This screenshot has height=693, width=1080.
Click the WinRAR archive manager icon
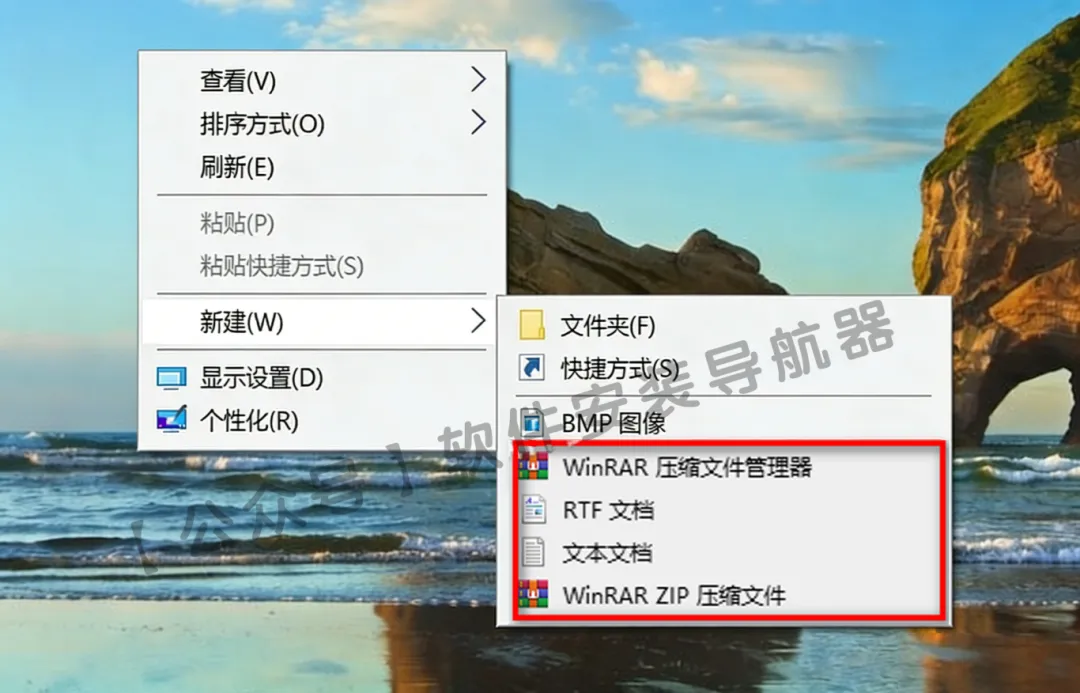tap(533, 466)
